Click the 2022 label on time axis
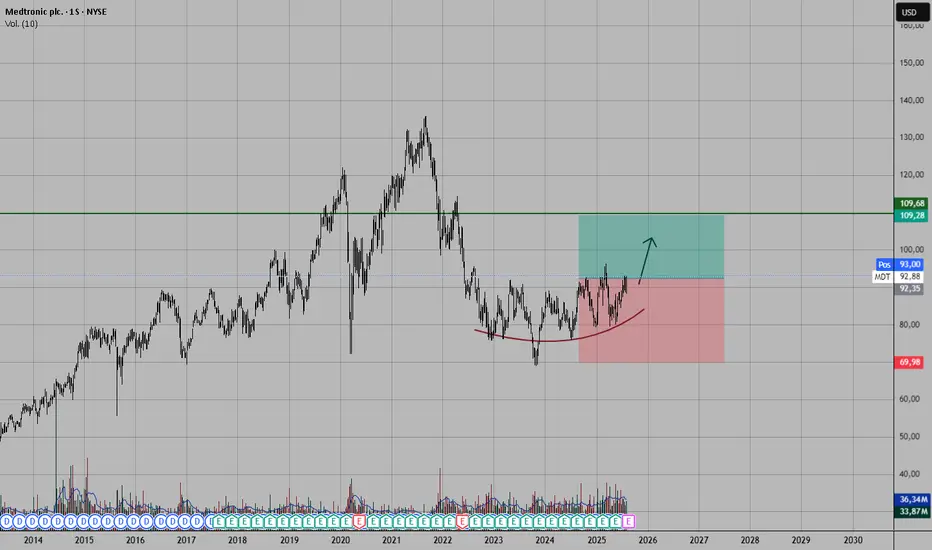The image size is (932, 550). (x=443, y=540)
